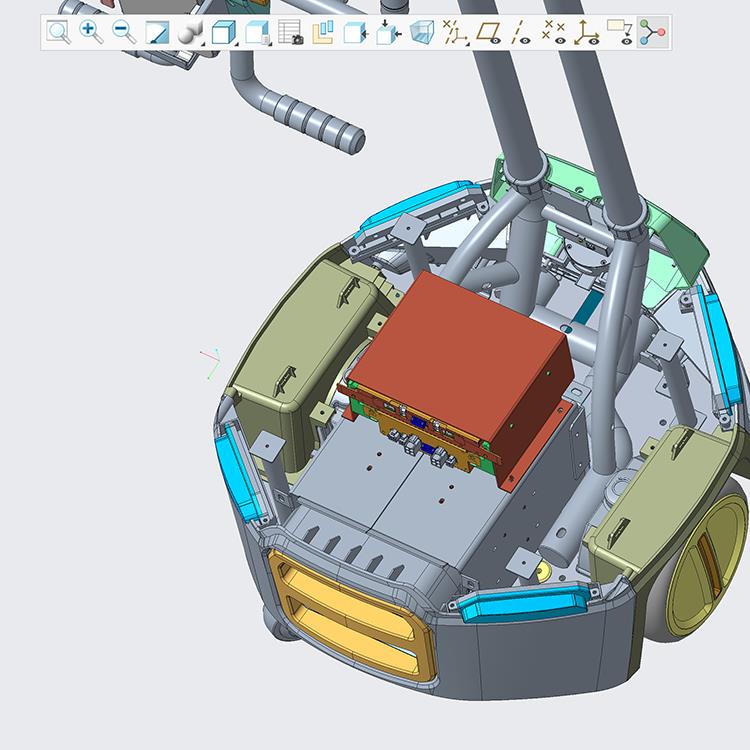Open the rendering options spheres dropdown

click(x=191, y=33)
